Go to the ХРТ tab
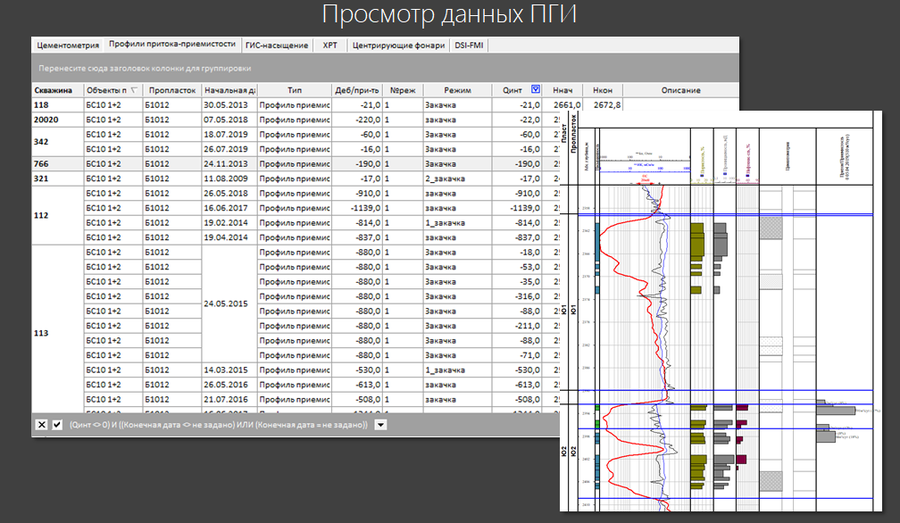Screen dimensions: 900x523 coord(330,45)
